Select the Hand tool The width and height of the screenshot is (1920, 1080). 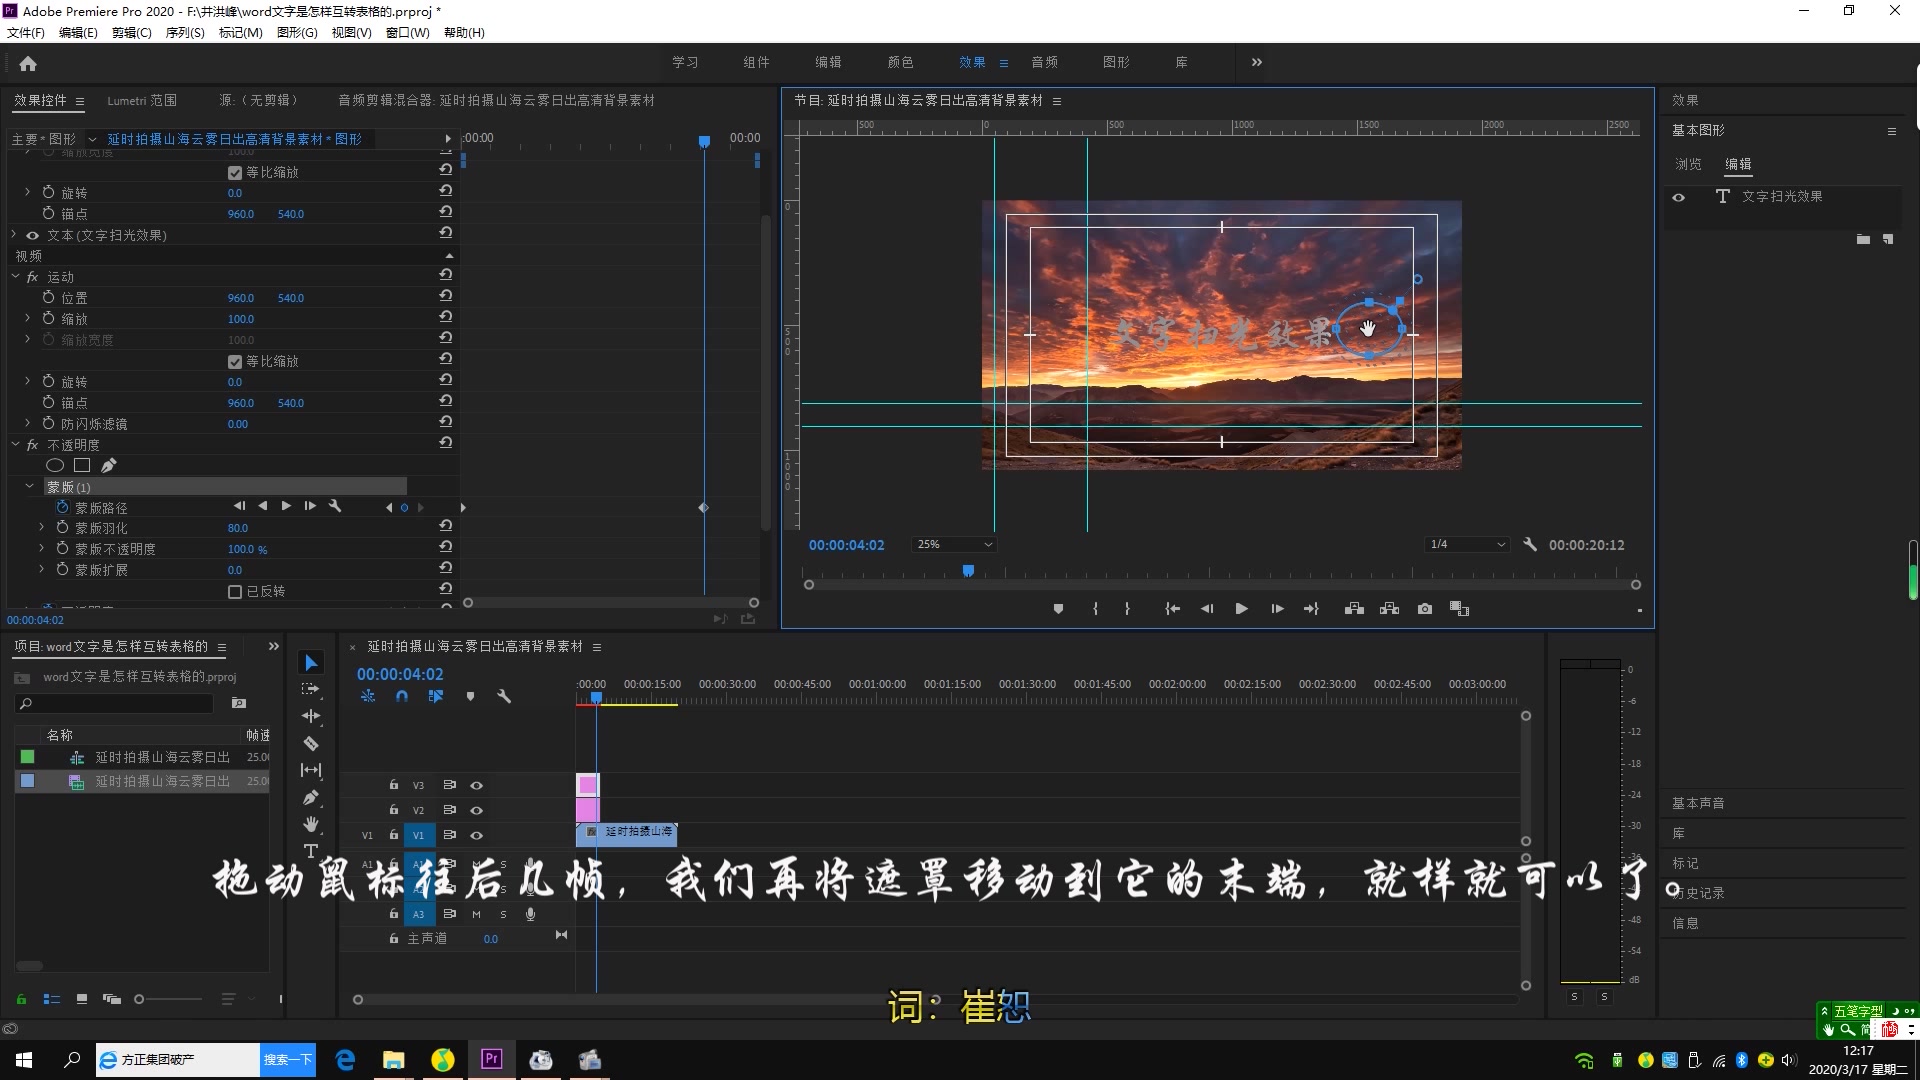[x=311, y=824]
